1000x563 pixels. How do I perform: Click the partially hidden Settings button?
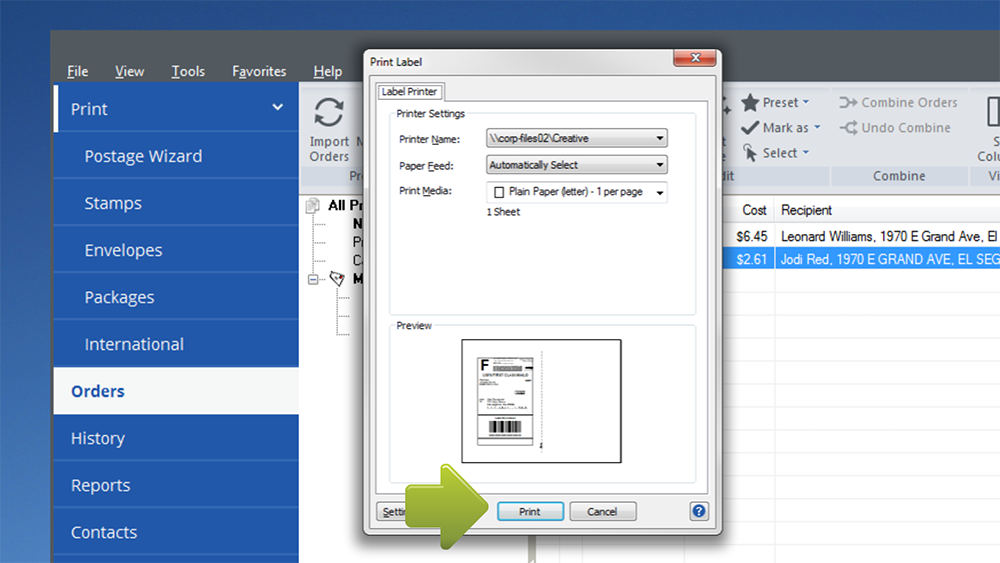pos(392,511)
